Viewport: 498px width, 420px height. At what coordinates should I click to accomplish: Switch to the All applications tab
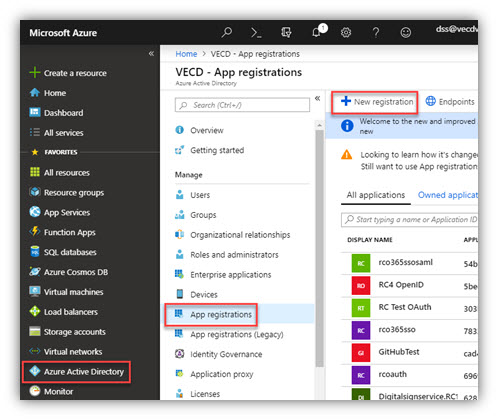(376, 195)
